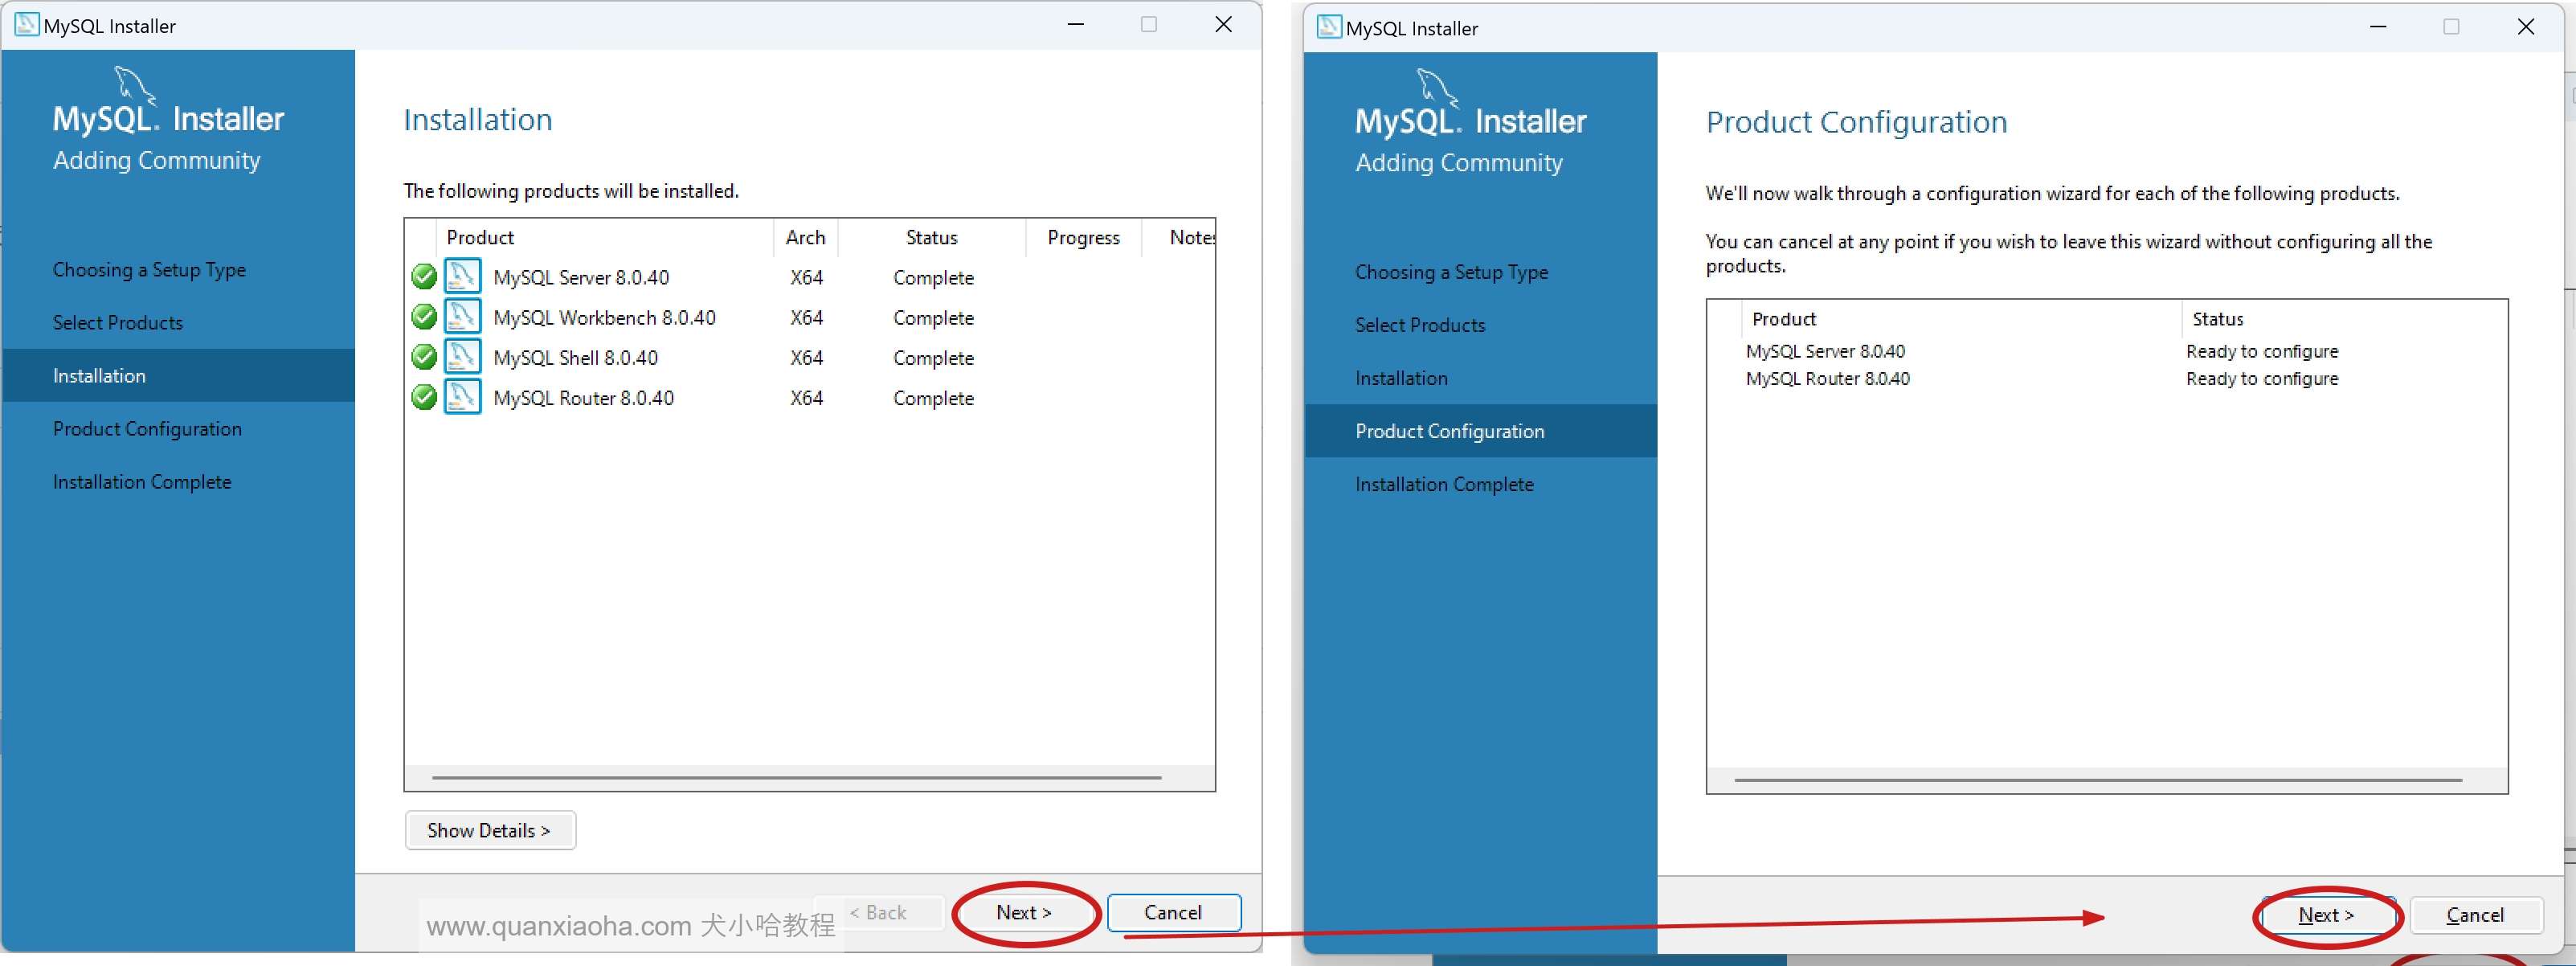Click the title bar icon of Installation window
The height and width of the screenshot is (966, 2576).
[x=26, y=25]
